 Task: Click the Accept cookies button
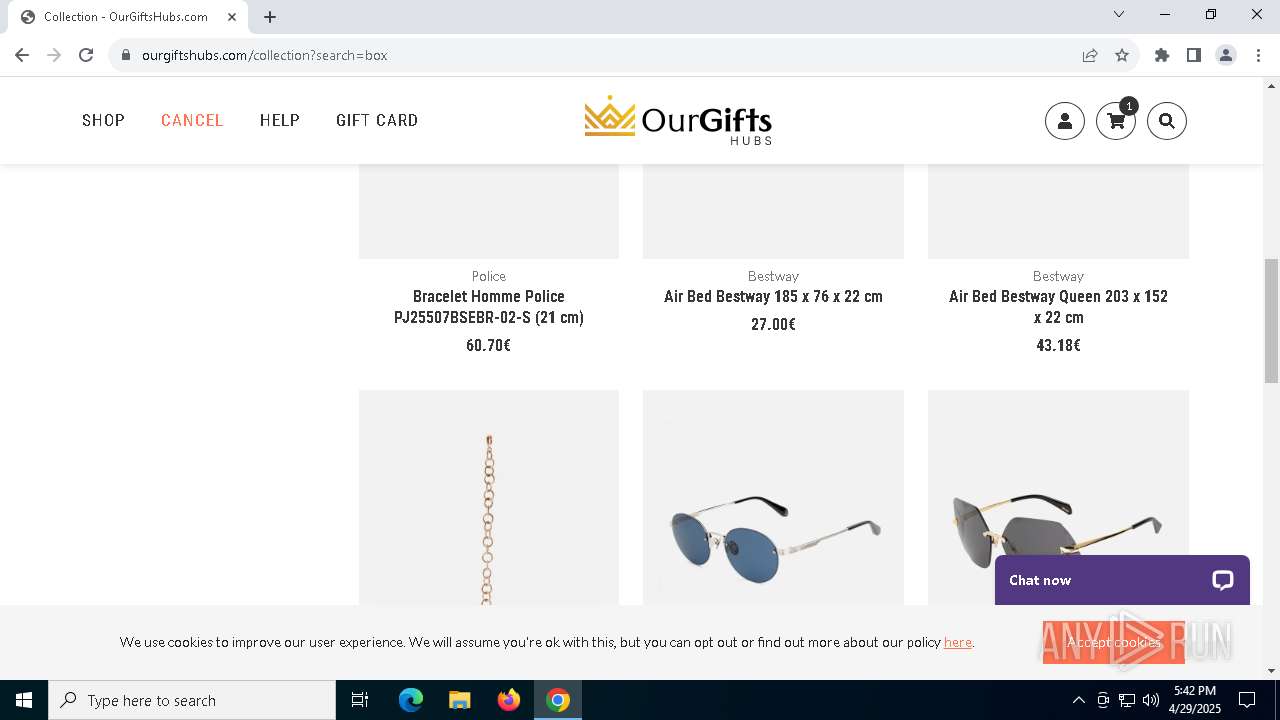[1113, 642]
